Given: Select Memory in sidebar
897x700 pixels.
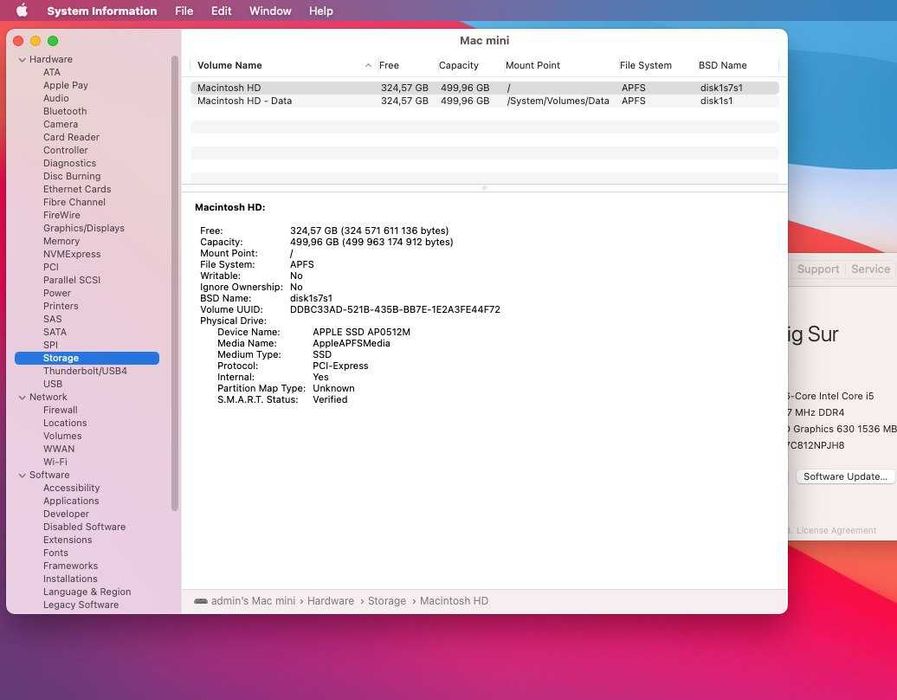Looking at the screenshot, I should 61,241.
